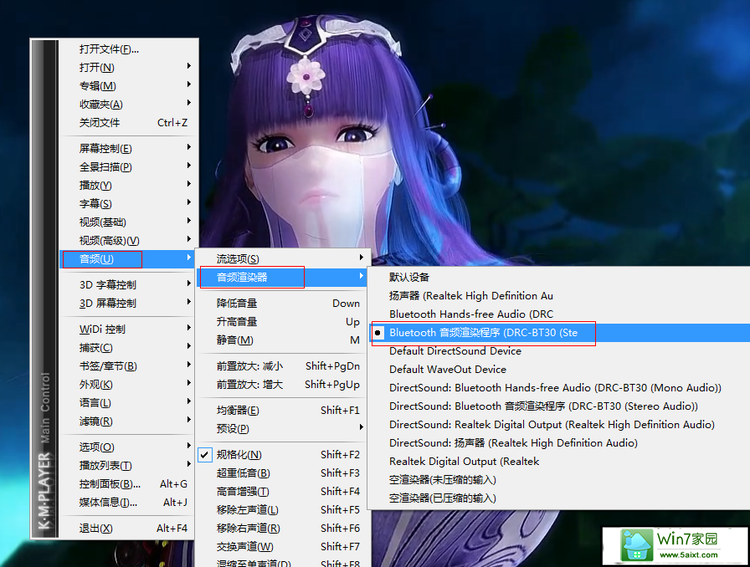Open the 选项(O) submenu
The image size is (750, 567).
[x=128, y=447]
